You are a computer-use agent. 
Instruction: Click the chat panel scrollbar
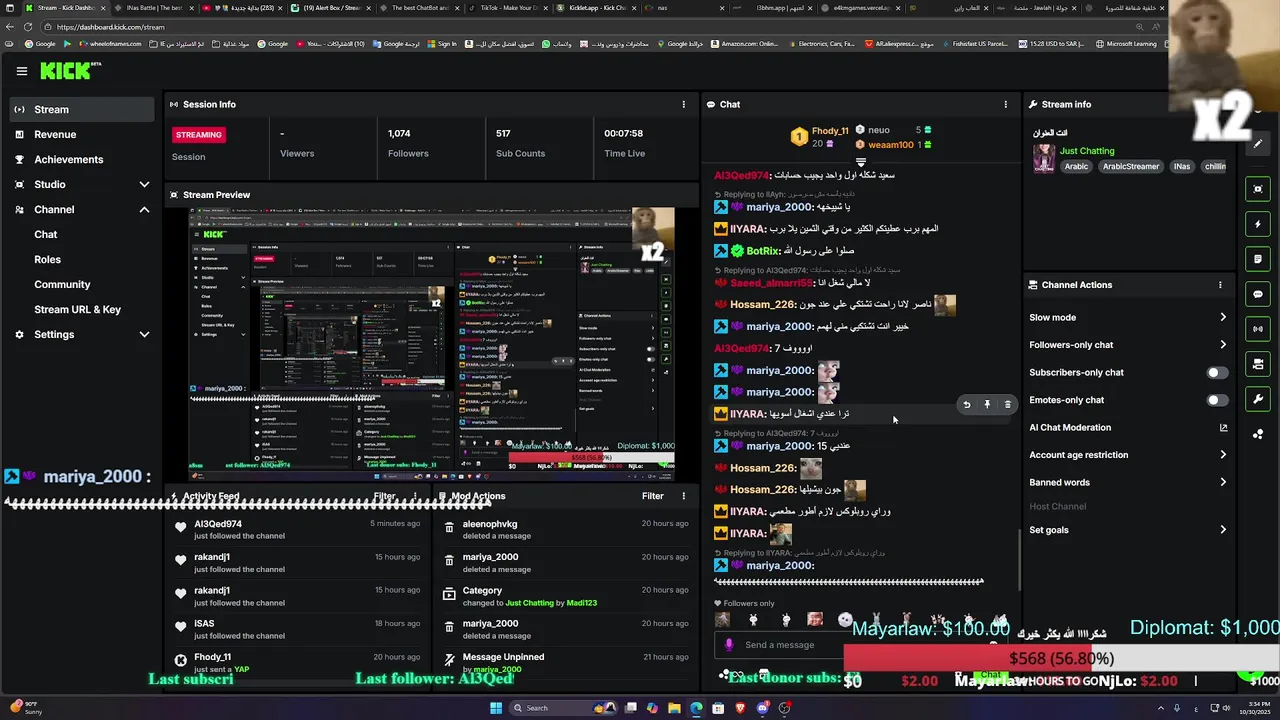click(x=1019, y=560)
